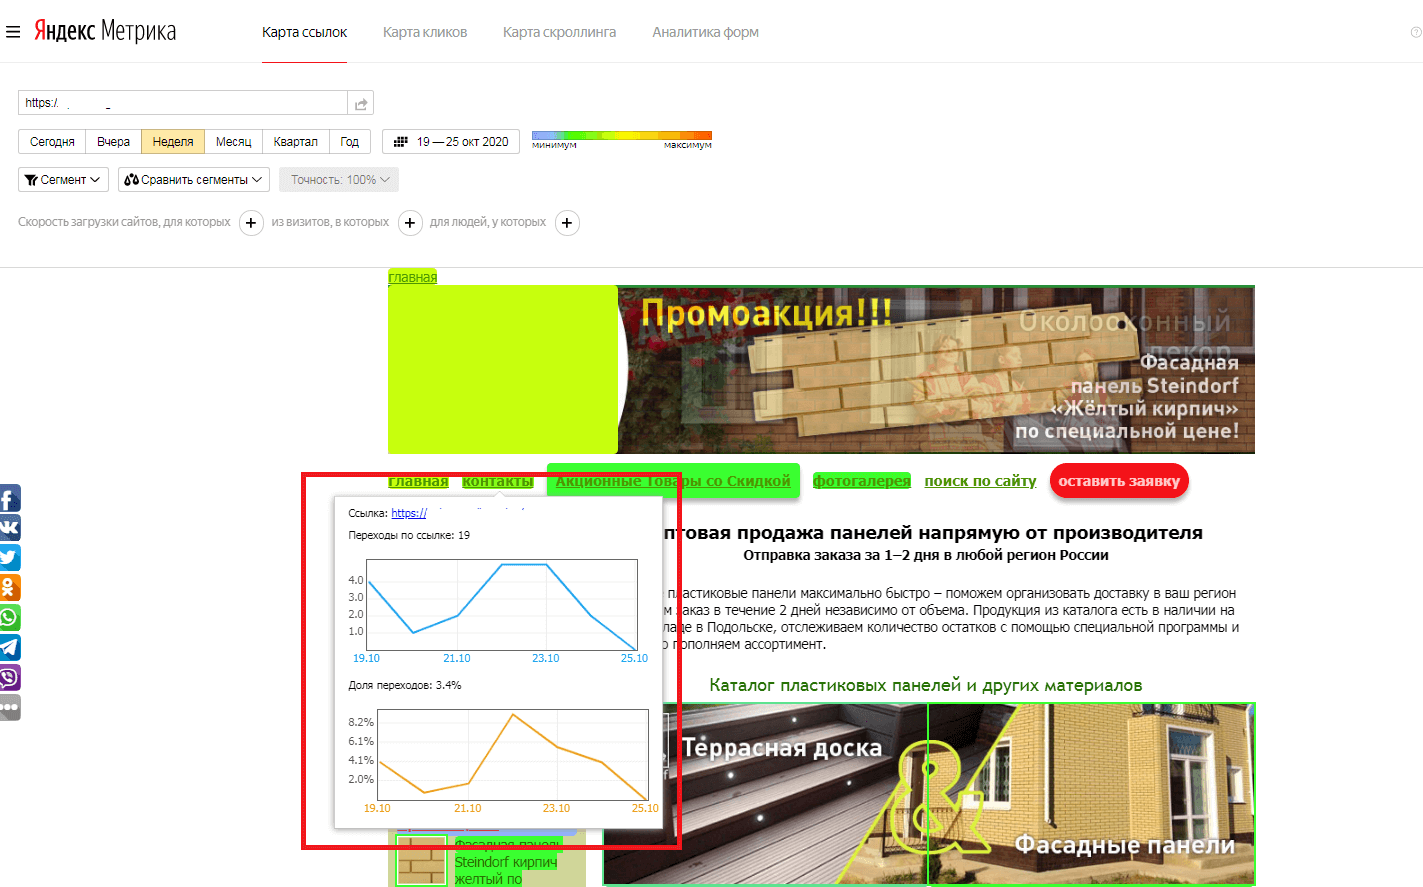This screenshot has width=1423, height=887.
Task: Click the minimum-maximum heatmap color scale
Action: (621, 134)
